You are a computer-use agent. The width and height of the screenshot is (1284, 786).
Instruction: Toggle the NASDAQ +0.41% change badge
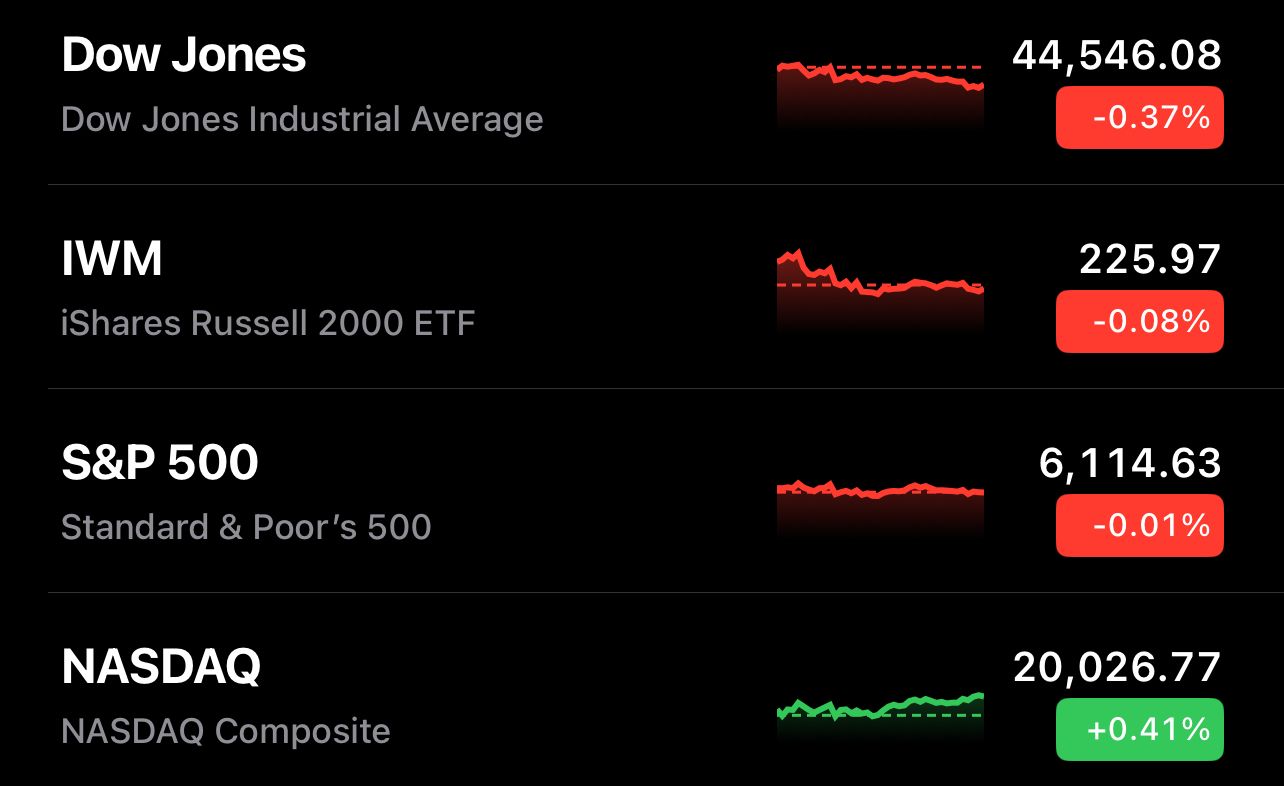click(x=1139, y=729)
